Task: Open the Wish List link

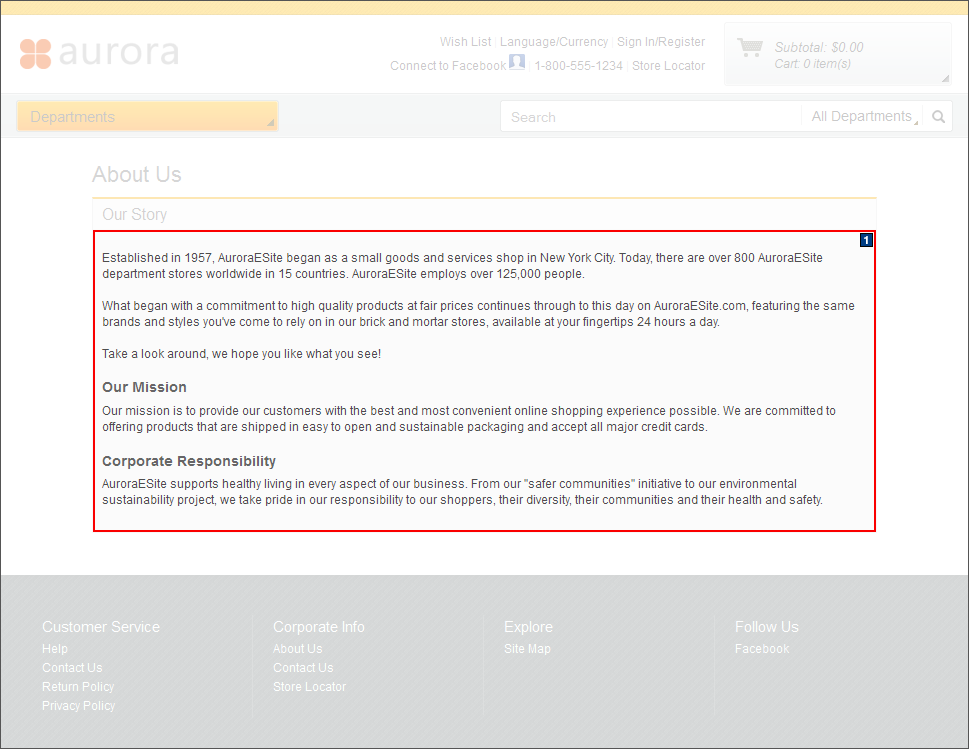Action: [x=465, y=41]
